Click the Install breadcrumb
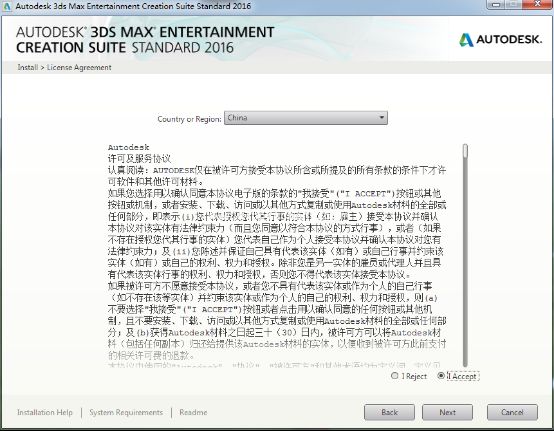Viewport: 554px width, 431px height. (x=28, y=67)
